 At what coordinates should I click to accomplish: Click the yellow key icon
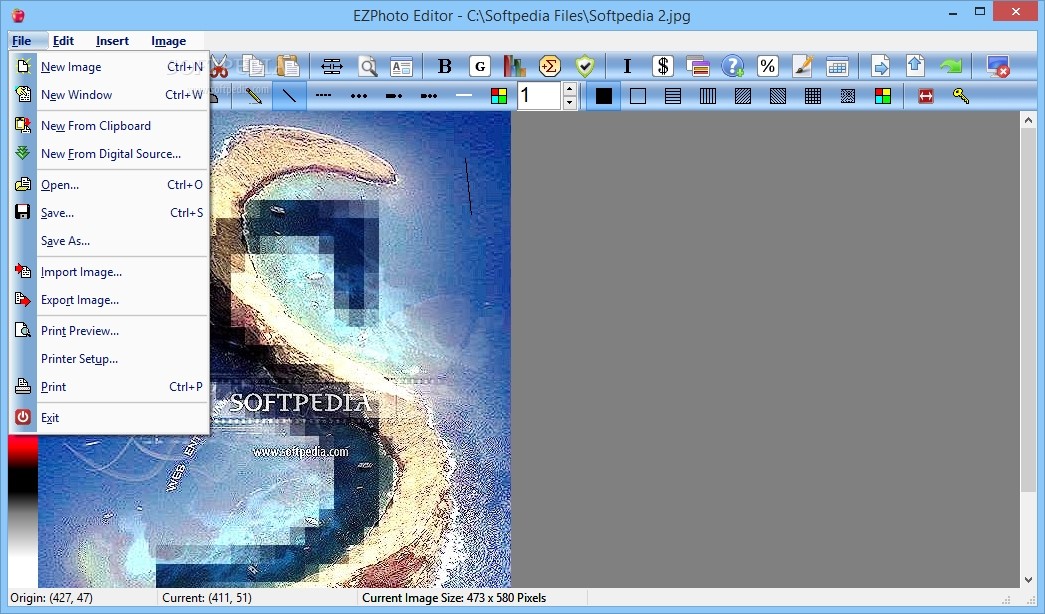coord(961,96)
